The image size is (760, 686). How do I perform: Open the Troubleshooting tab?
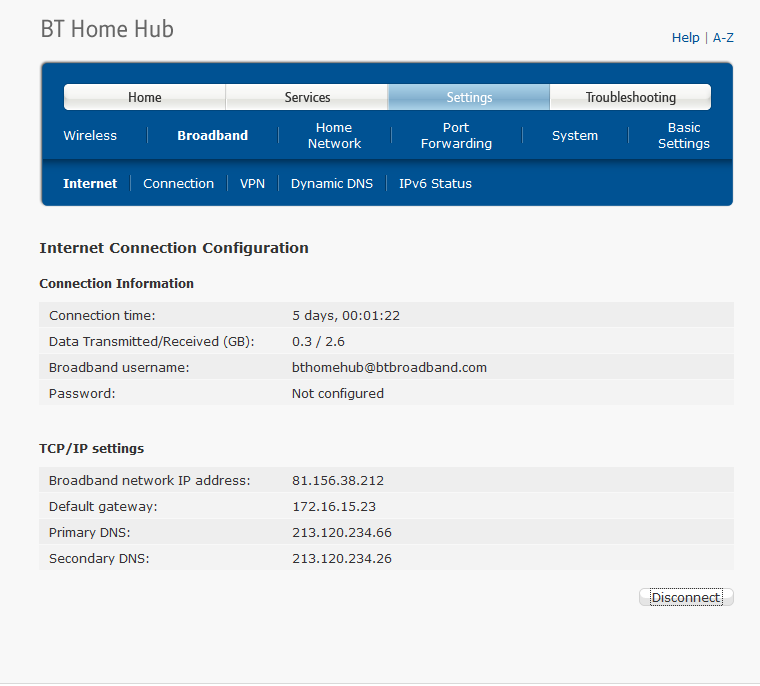[631, 97]
